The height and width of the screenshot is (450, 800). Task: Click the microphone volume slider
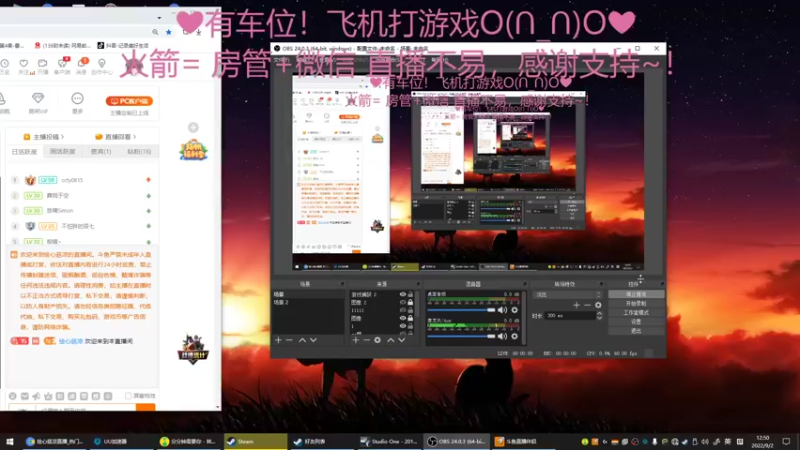(461, 336)
